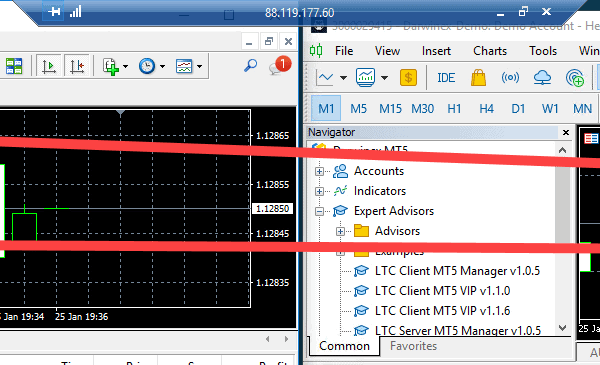Click the MT5 candlestick app icon beside File
Viewport: 600px width, 365px height.
(316, 51)
